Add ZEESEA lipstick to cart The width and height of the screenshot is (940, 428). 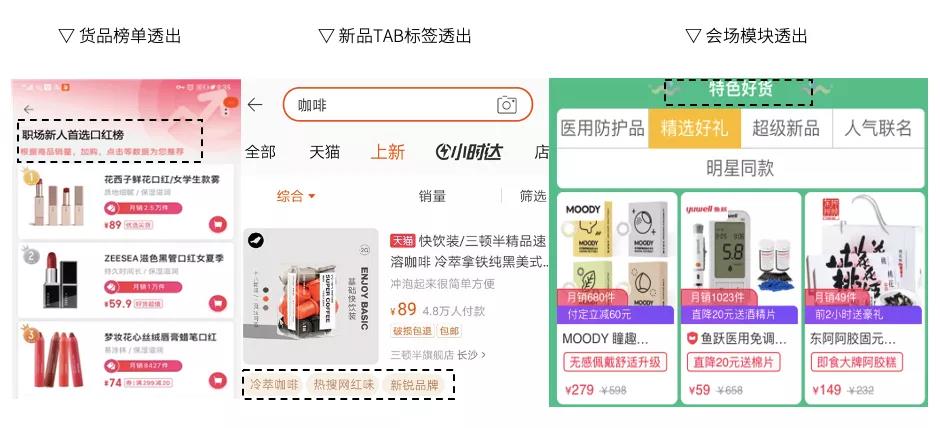(218, 303)
